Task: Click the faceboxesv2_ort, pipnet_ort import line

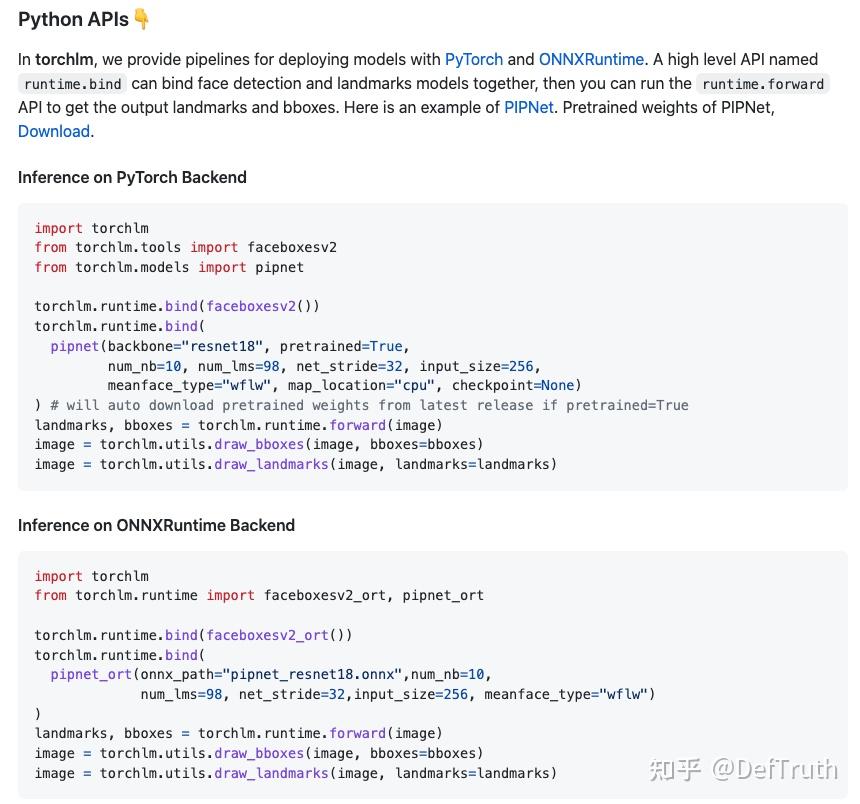Action: 259,595
